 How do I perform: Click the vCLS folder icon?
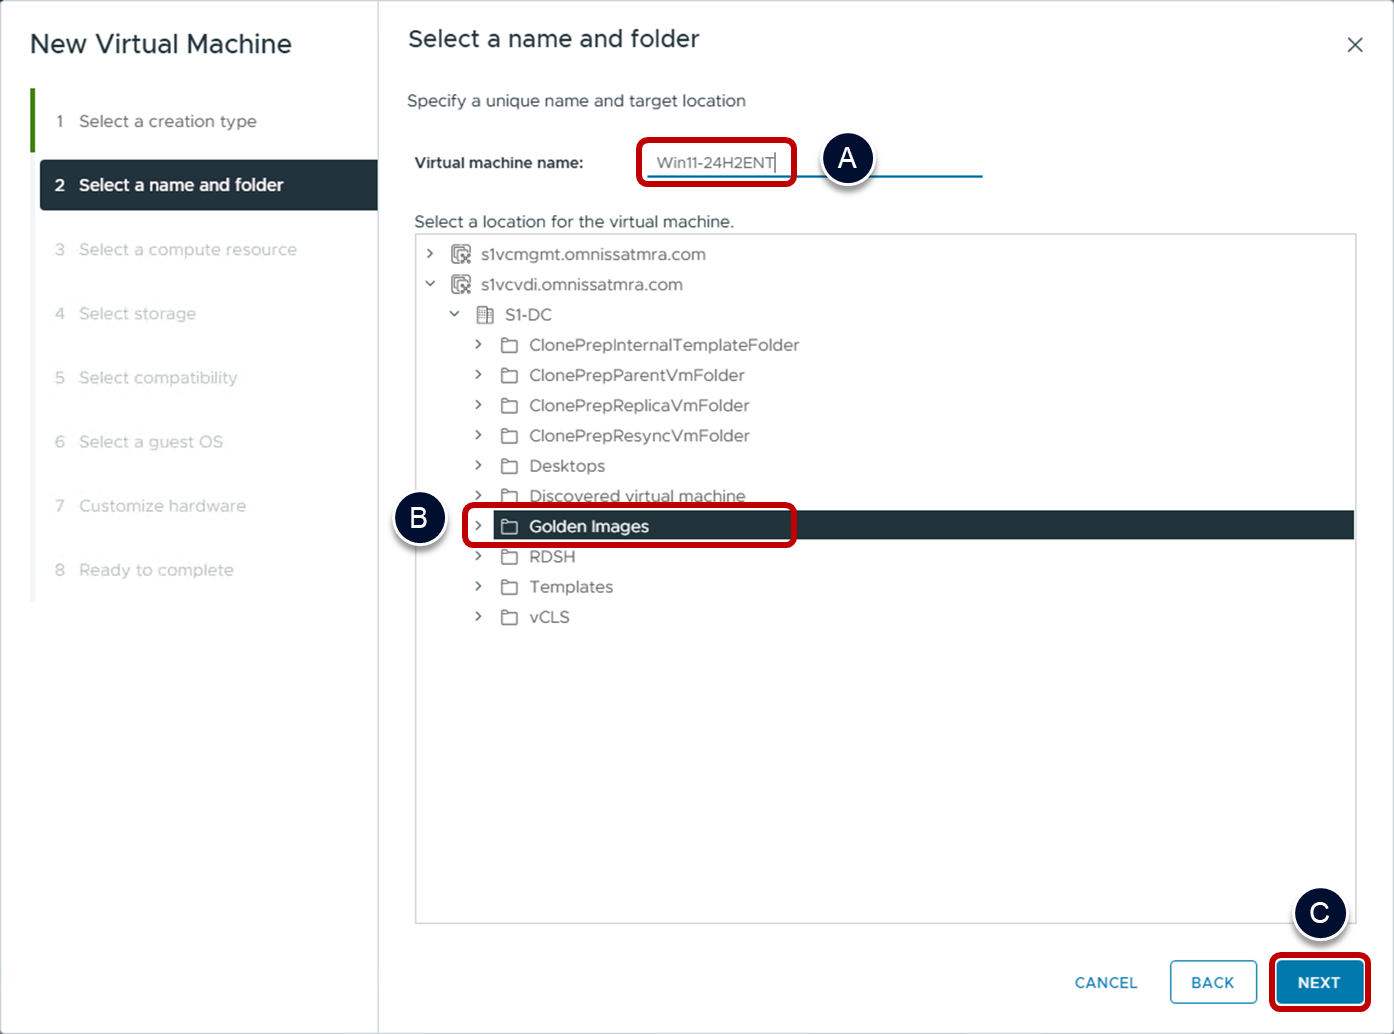click(x=509, y=617)
